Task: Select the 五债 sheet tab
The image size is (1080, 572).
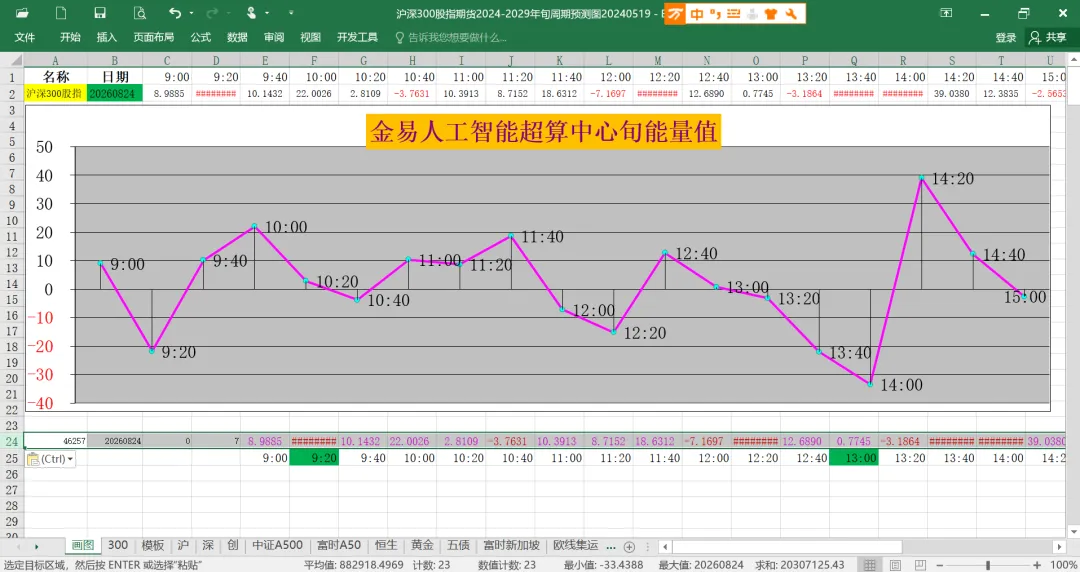Action: tap(458, 545)
